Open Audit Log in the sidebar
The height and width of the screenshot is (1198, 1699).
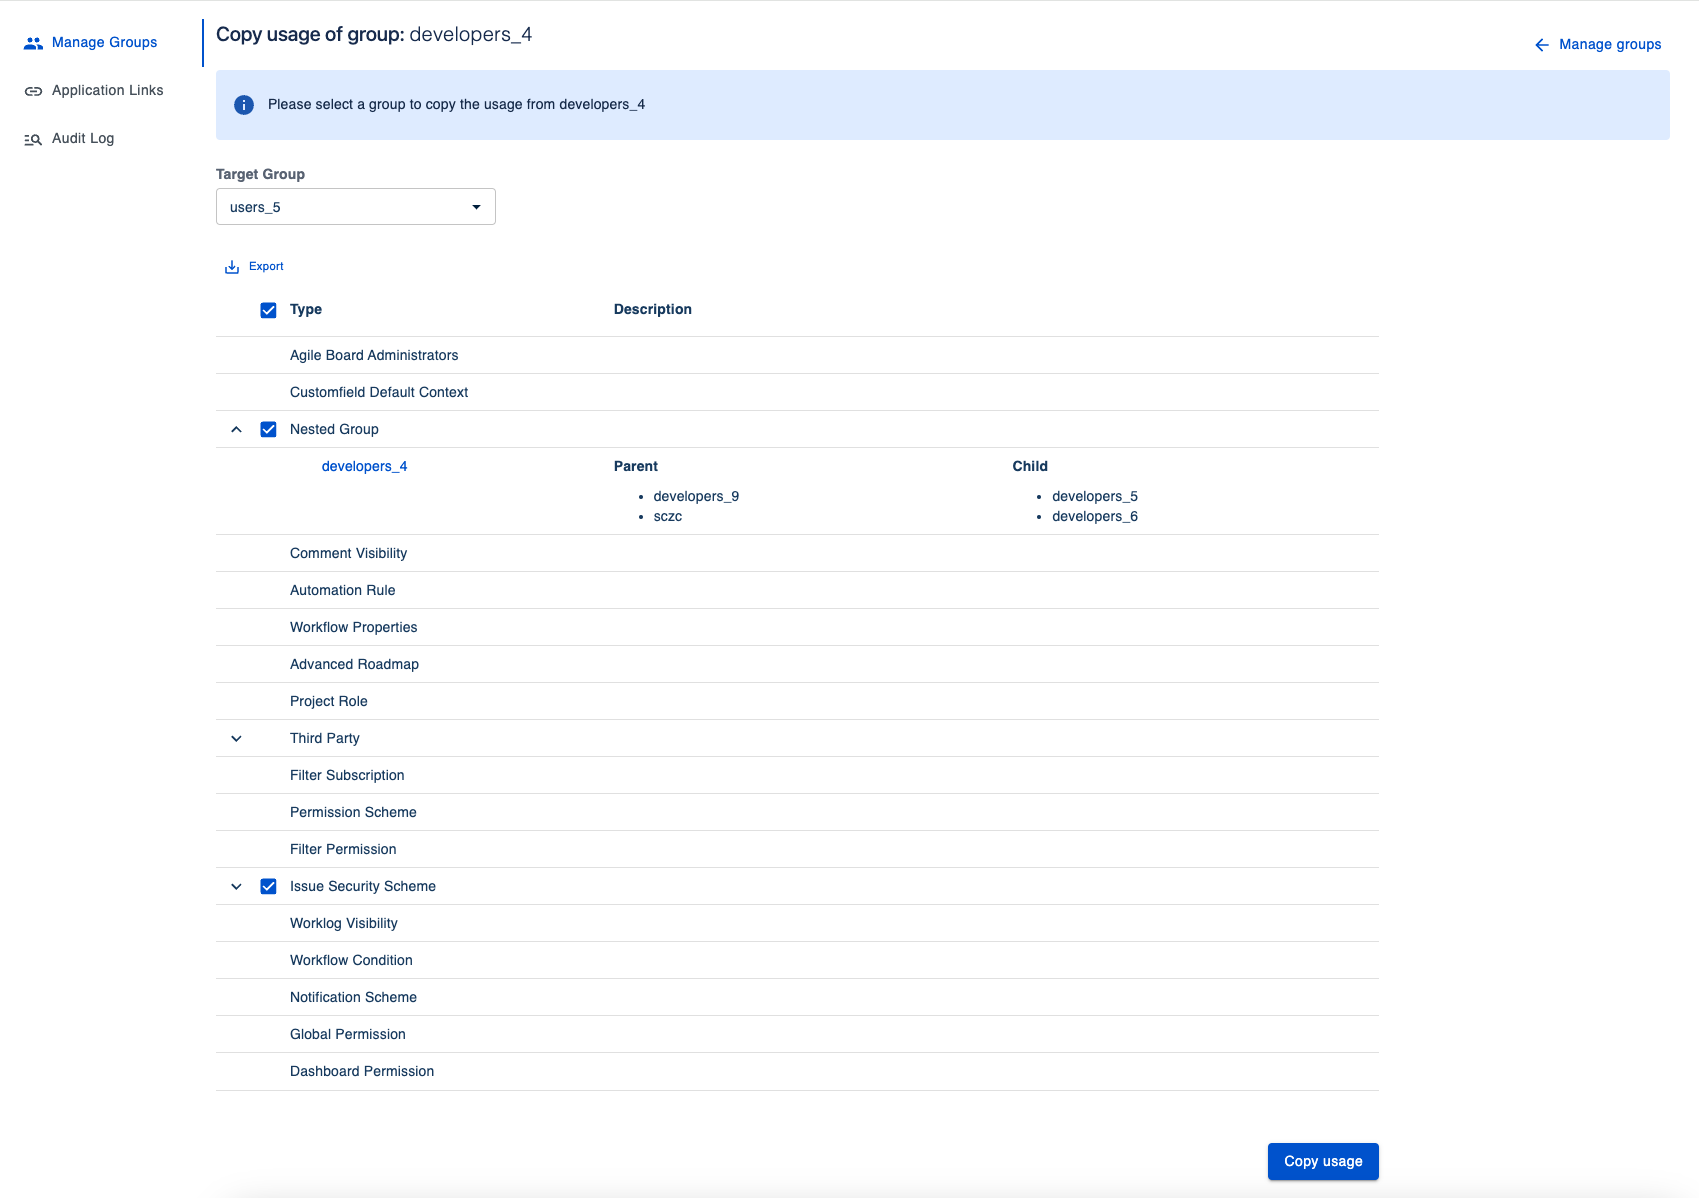[x=83, y=139]
